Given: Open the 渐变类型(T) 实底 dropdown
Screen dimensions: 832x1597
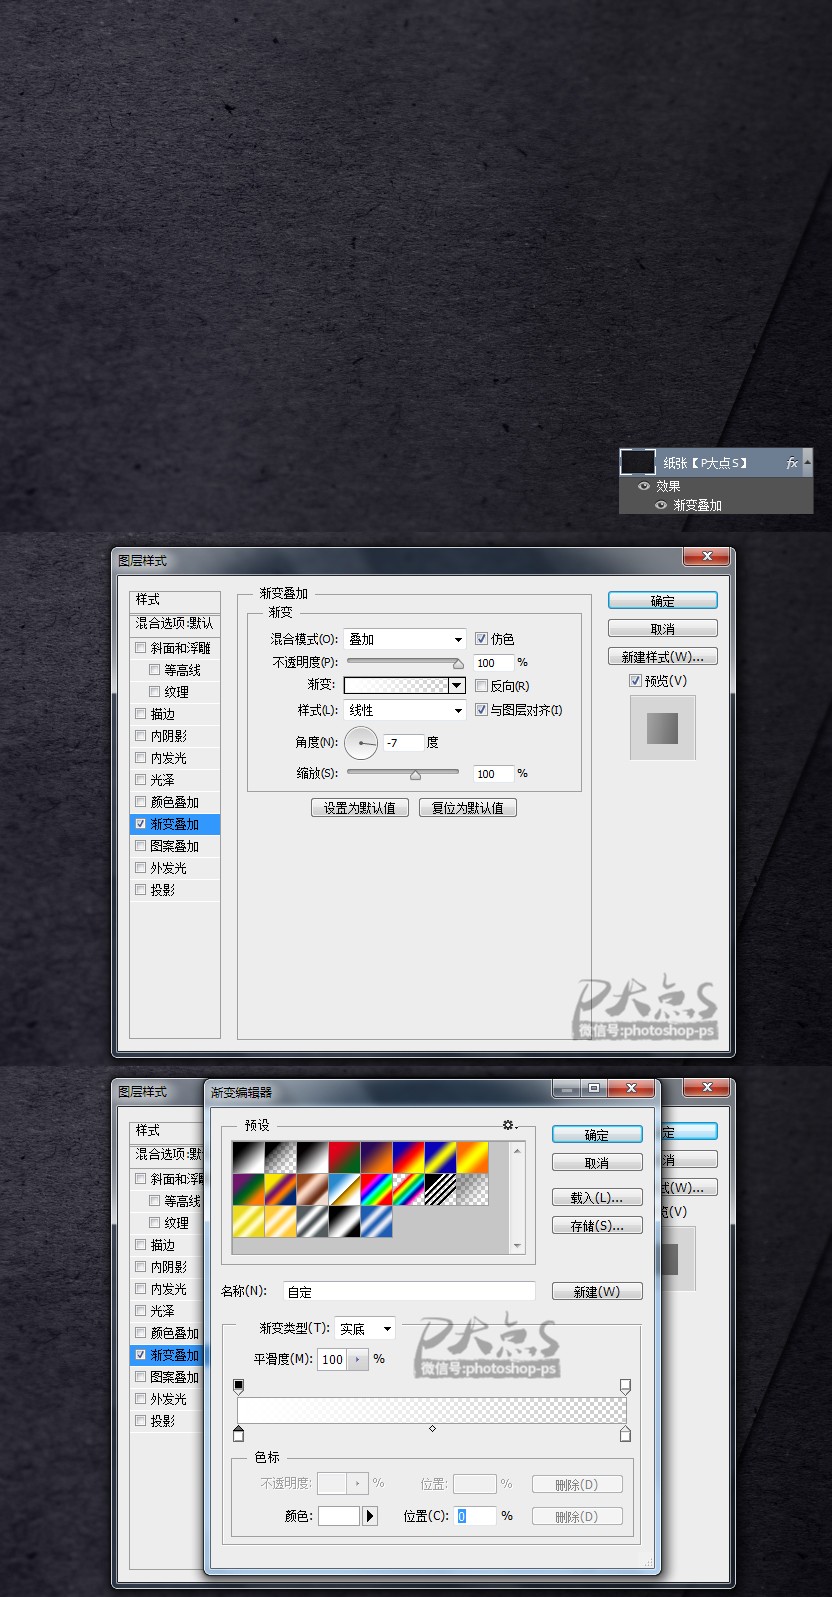Looking at the screenshot, I should (x=365, y=1329).
